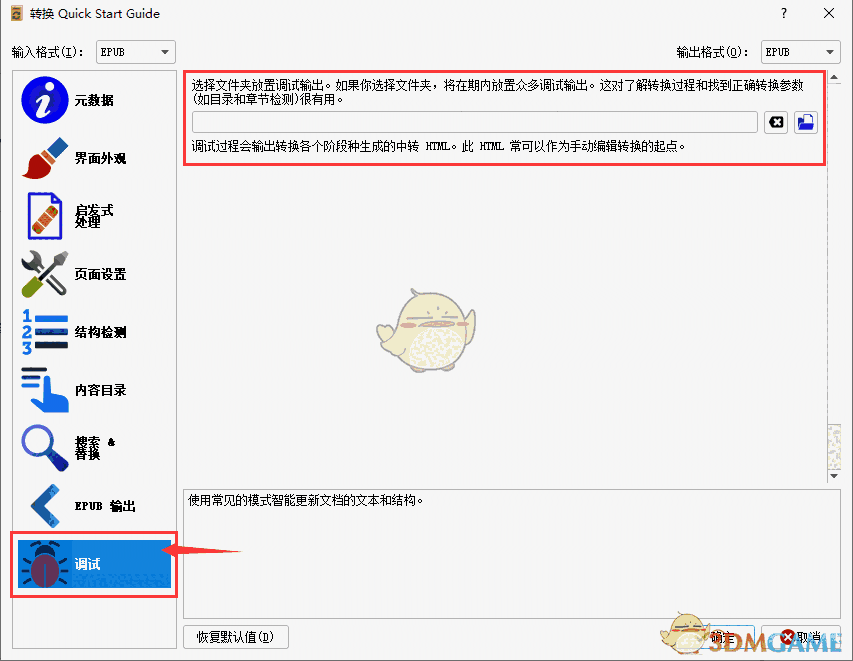Open the 输出格式 output format dropdown

[800, 51]
